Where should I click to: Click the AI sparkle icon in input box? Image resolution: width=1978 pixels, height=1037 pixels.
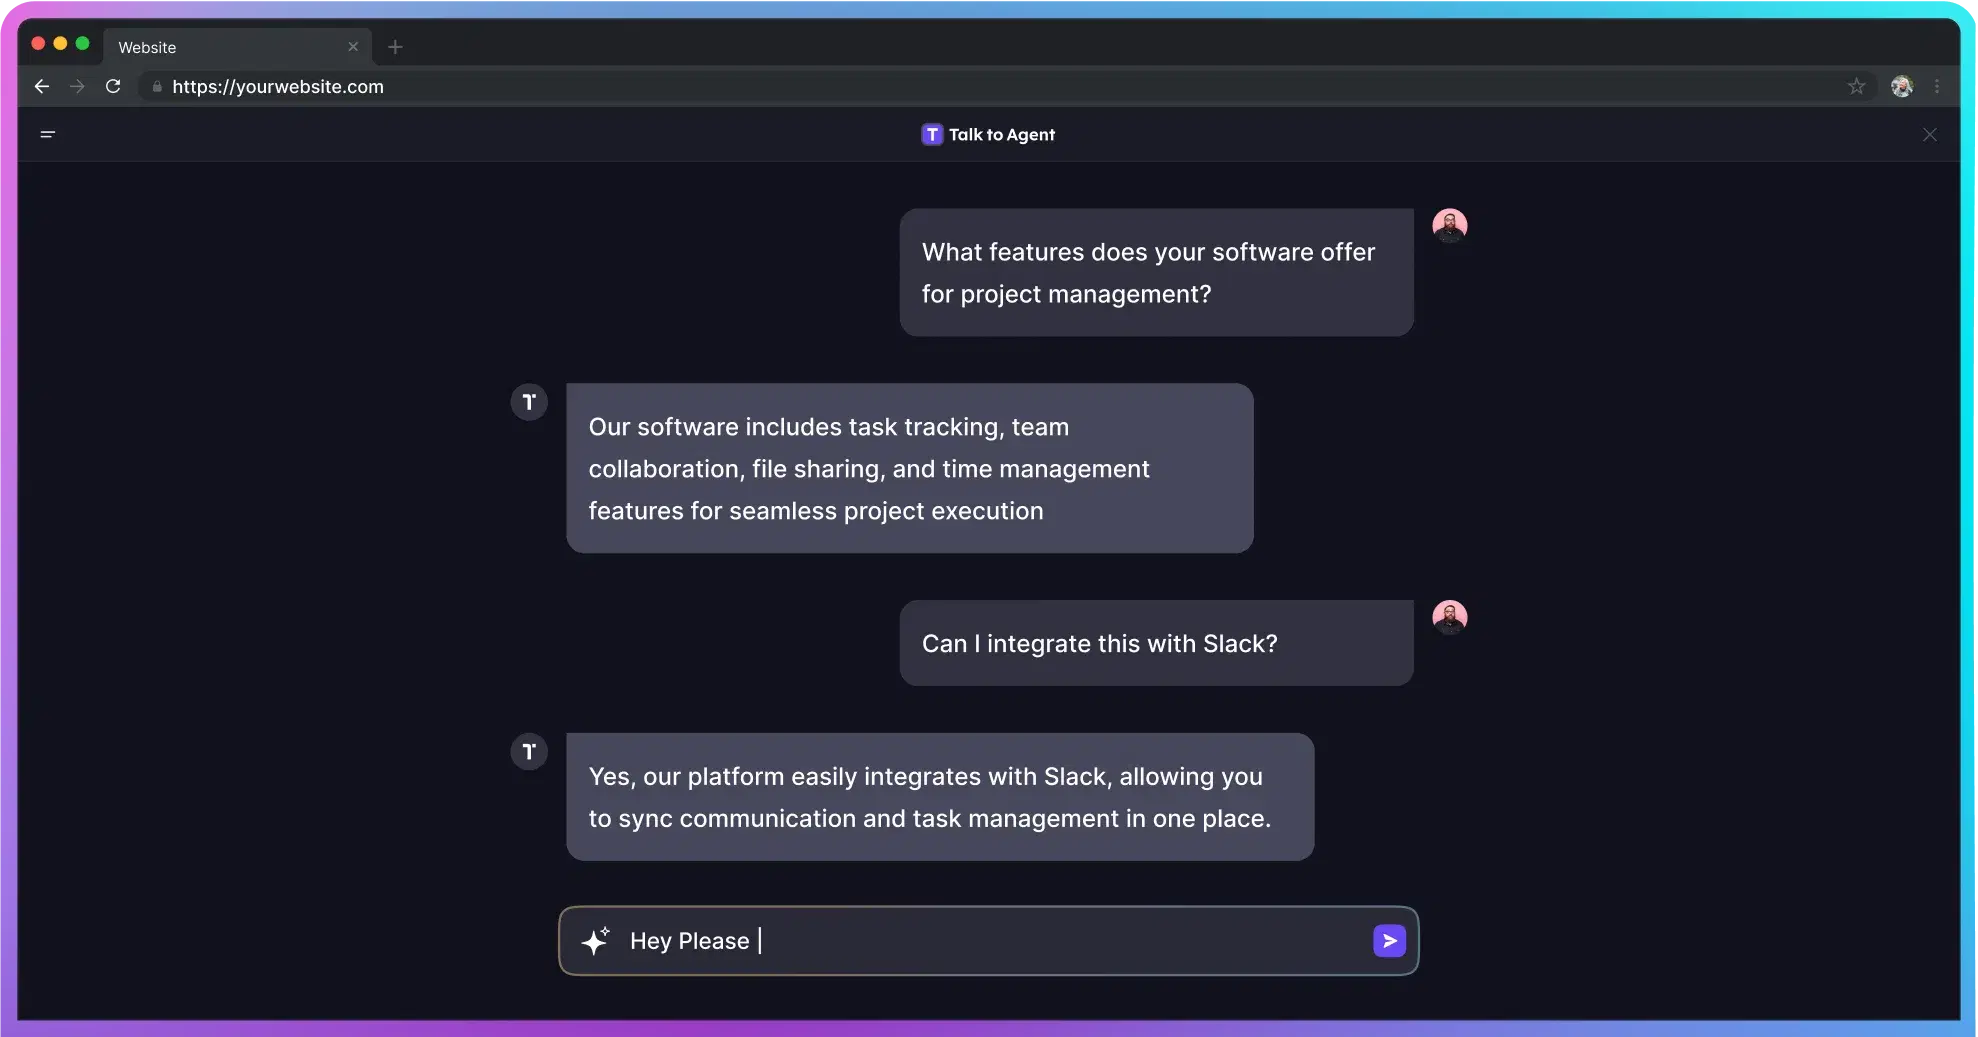(x=595, y=941)
